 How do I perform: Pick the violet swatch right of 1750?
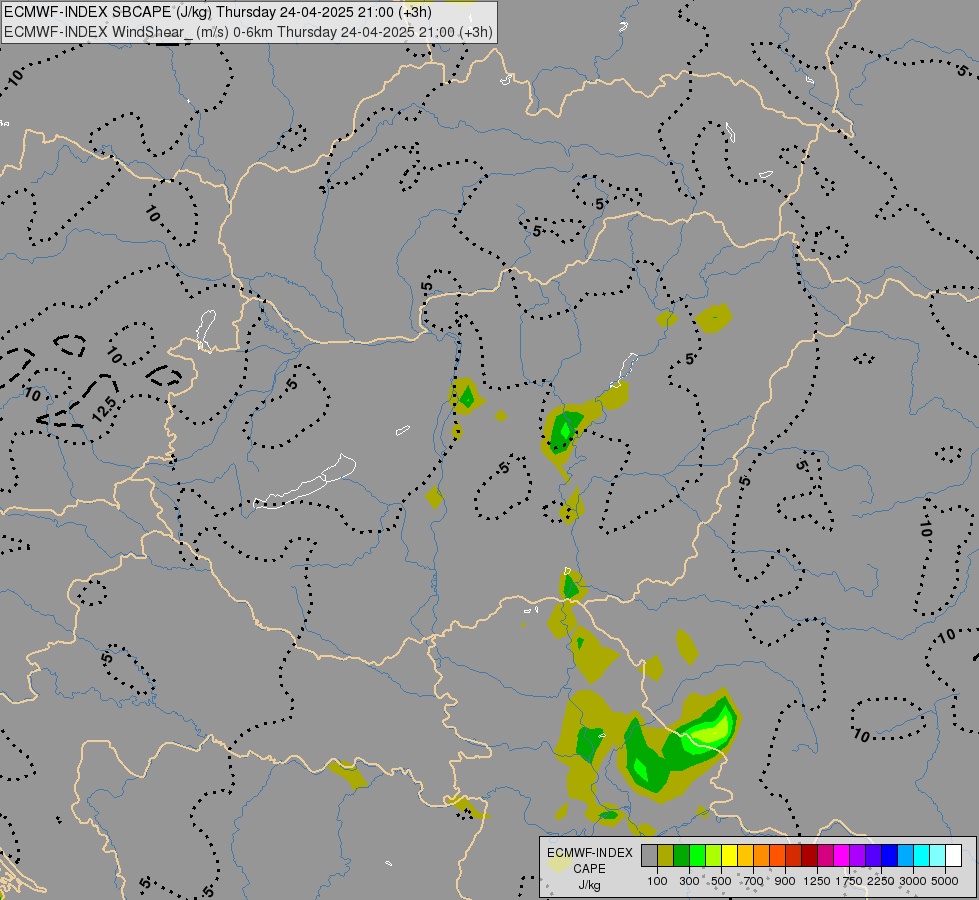point(858,856)
